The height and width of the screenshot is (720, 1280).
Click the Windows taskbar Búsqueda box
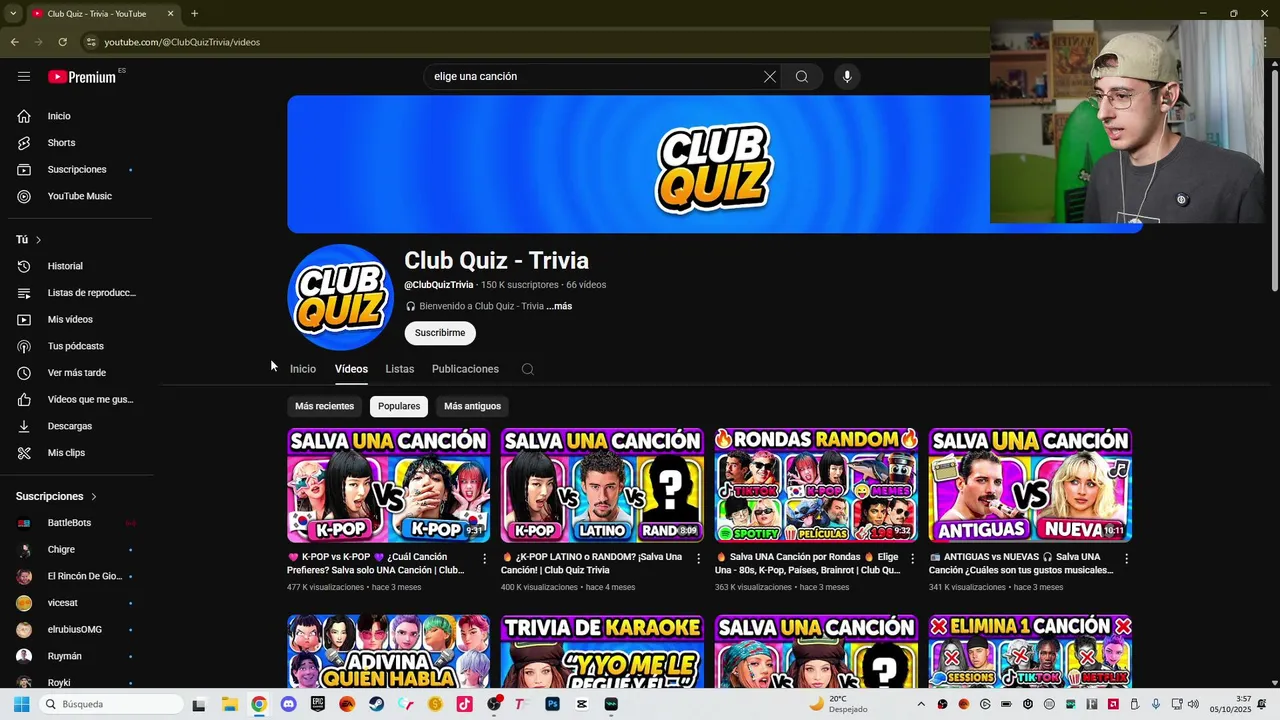[x=110, y=704]
